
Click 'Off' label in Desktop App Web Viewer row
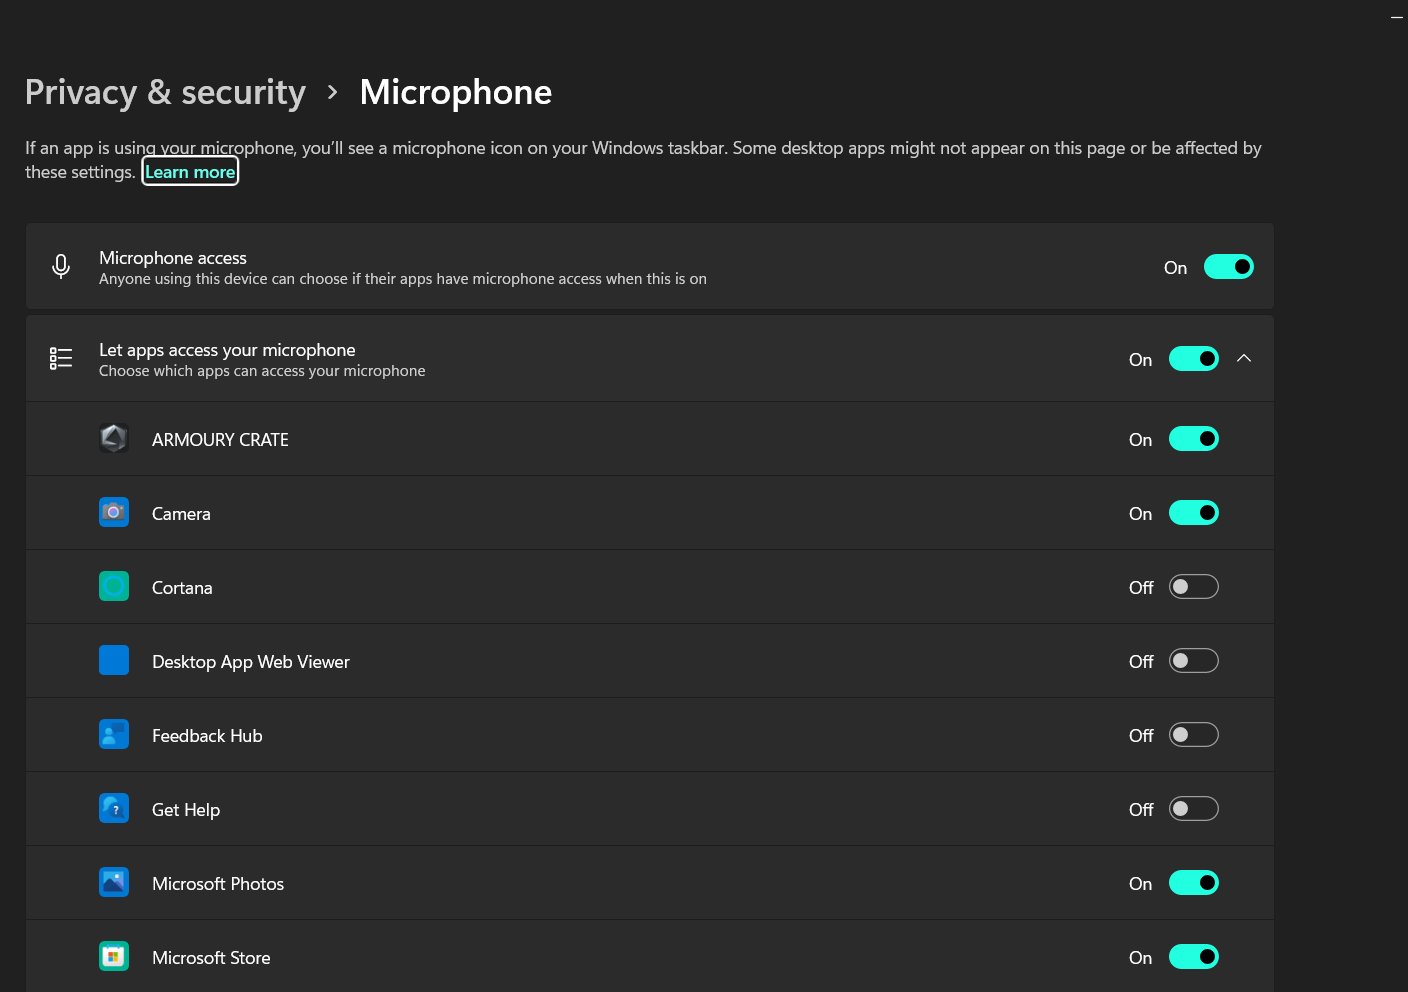(1141, 662)
